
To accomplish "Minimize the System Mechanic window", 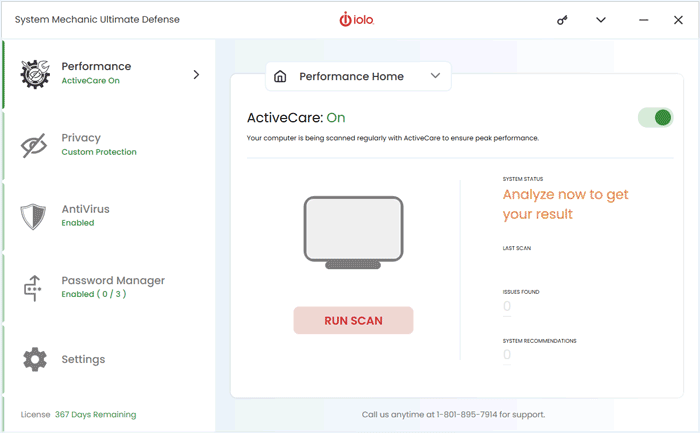I will pyautogui.click(x=643, y=20).
